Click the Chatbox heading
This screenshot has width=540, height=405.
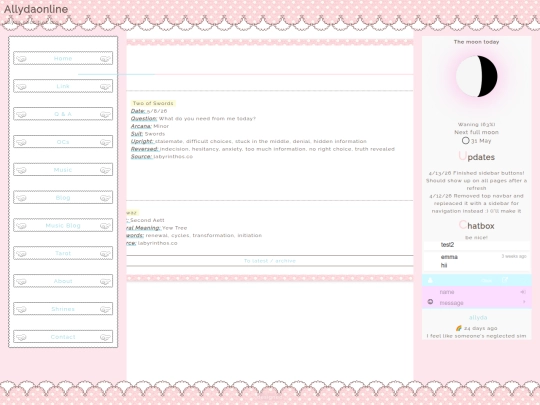[476, 226]
